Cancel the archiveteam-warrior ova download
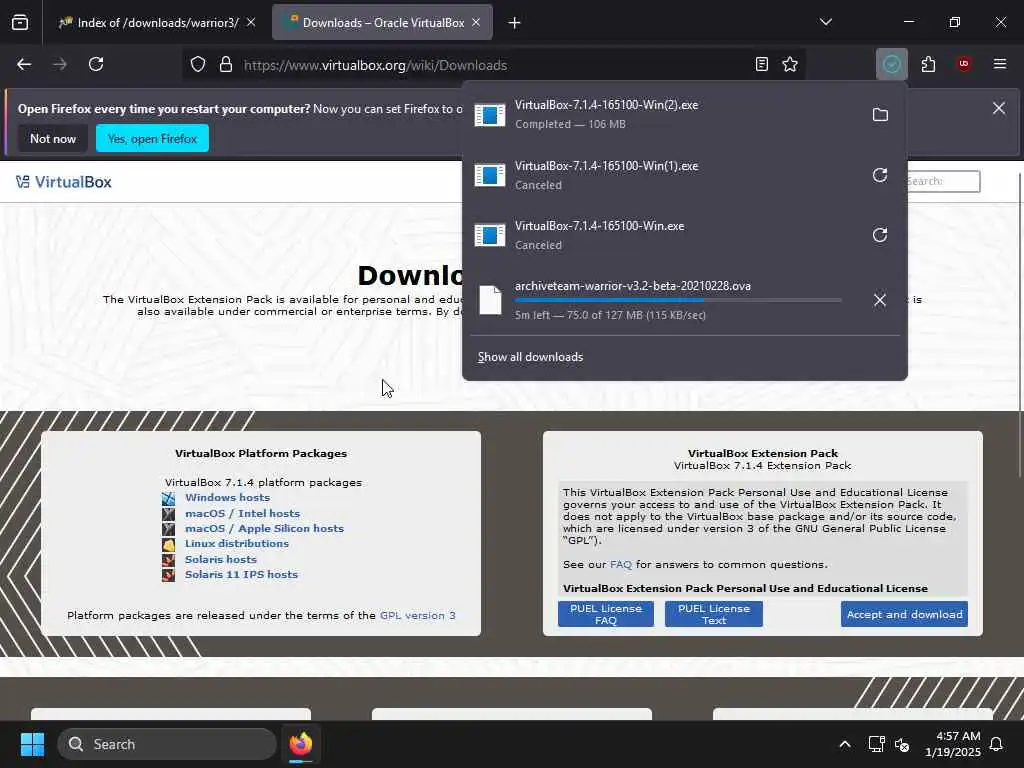Screen dimensions: 1024x768 coord(880,300)
